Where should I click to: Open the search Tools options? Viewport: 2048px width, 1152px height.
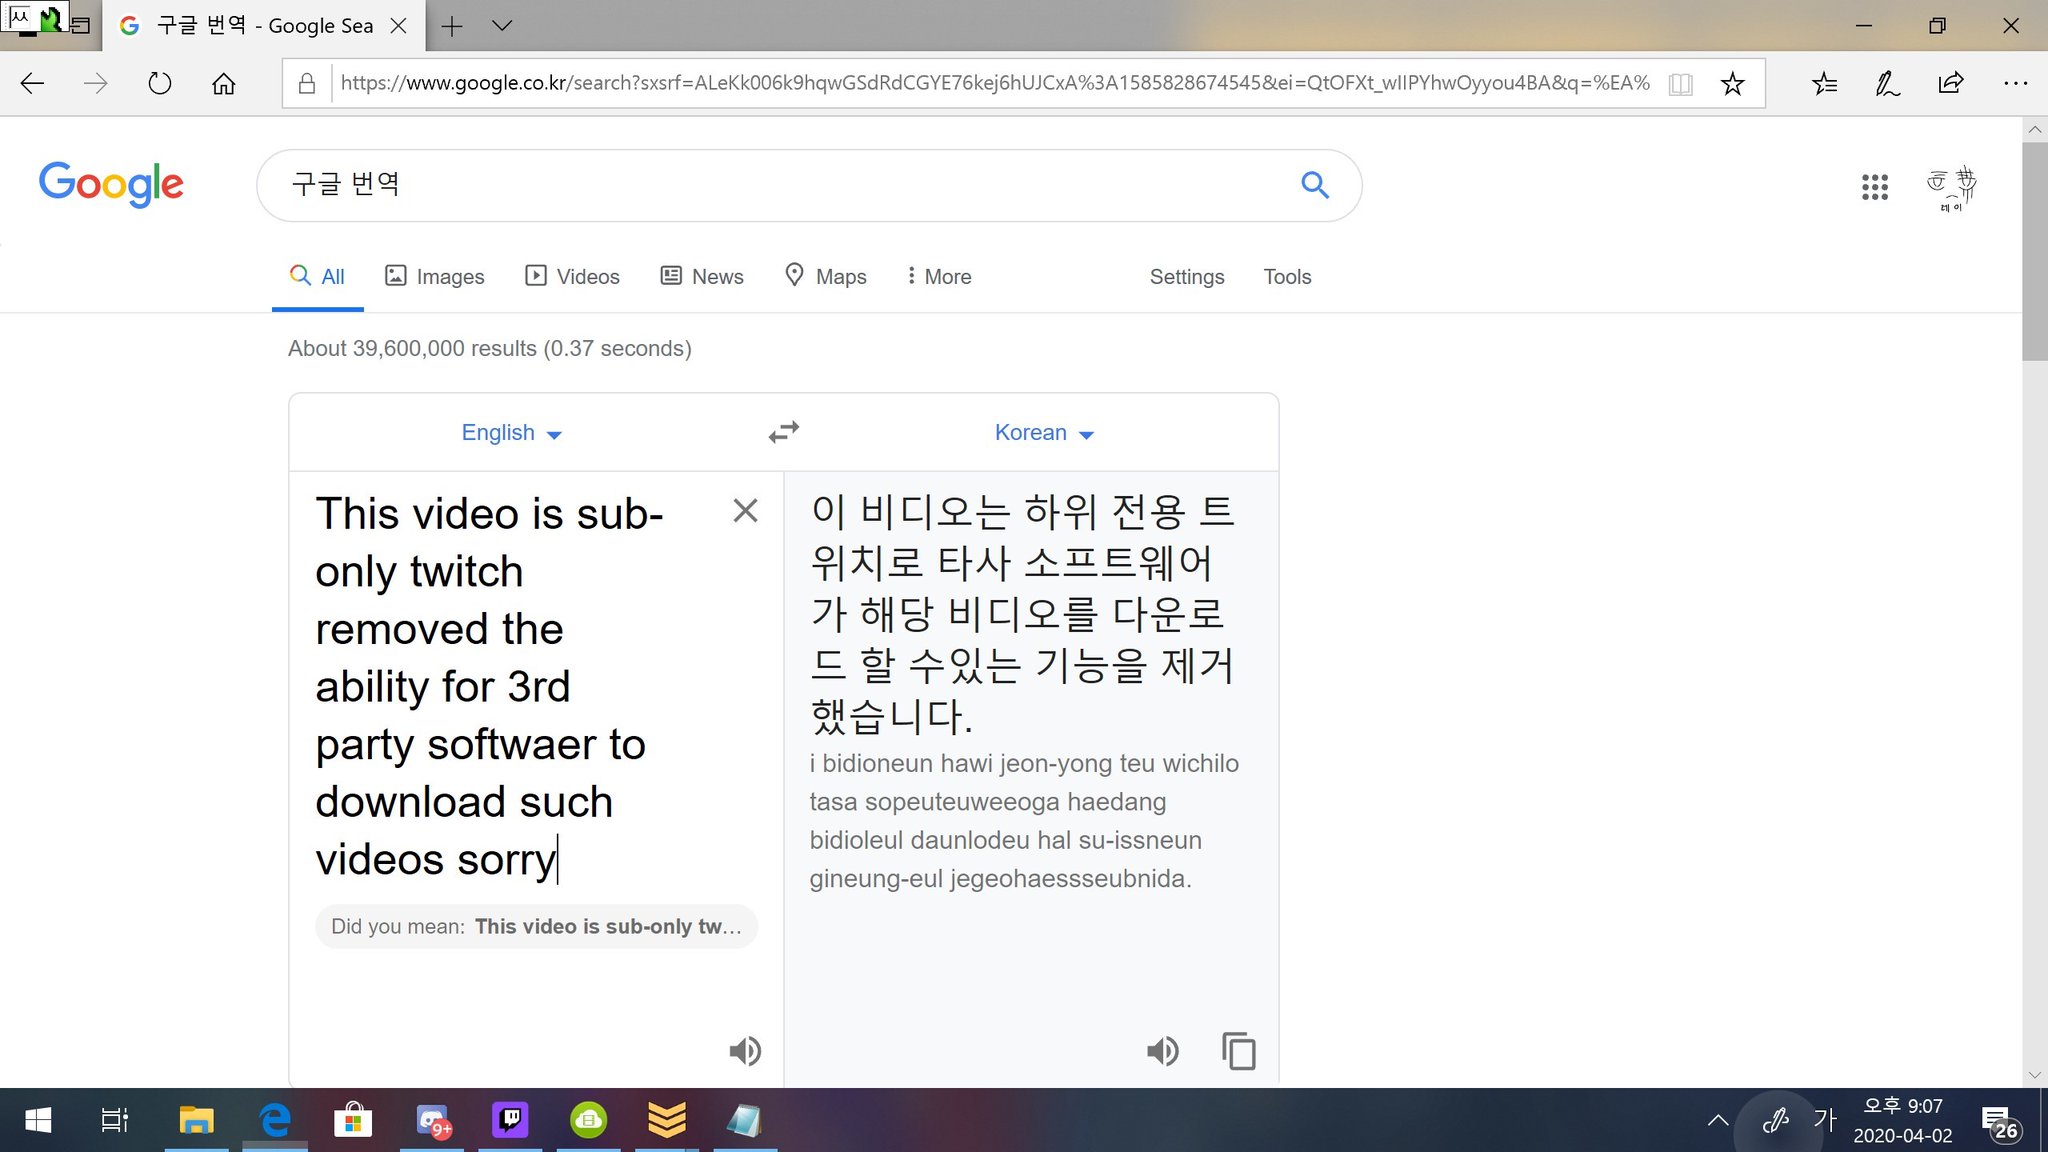coord(1287,277)
